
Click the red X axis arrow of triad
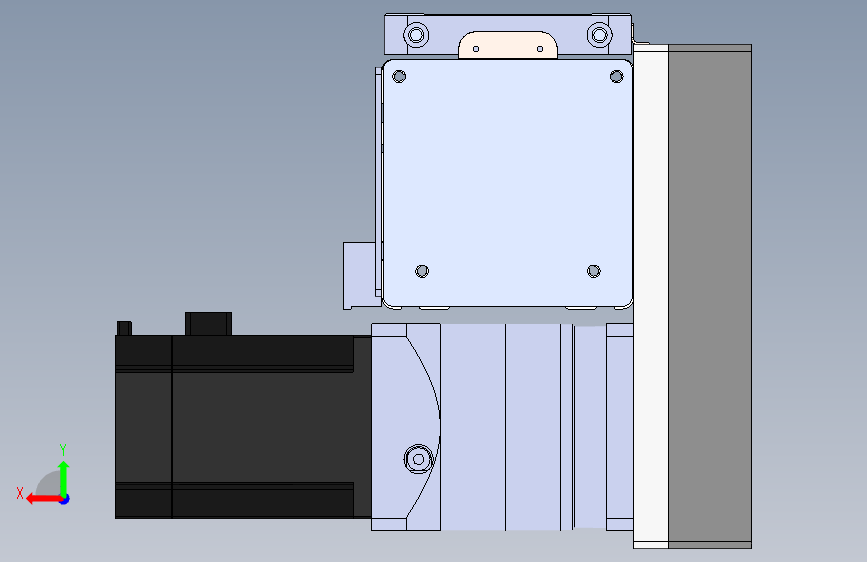click(x=43, y=499)
